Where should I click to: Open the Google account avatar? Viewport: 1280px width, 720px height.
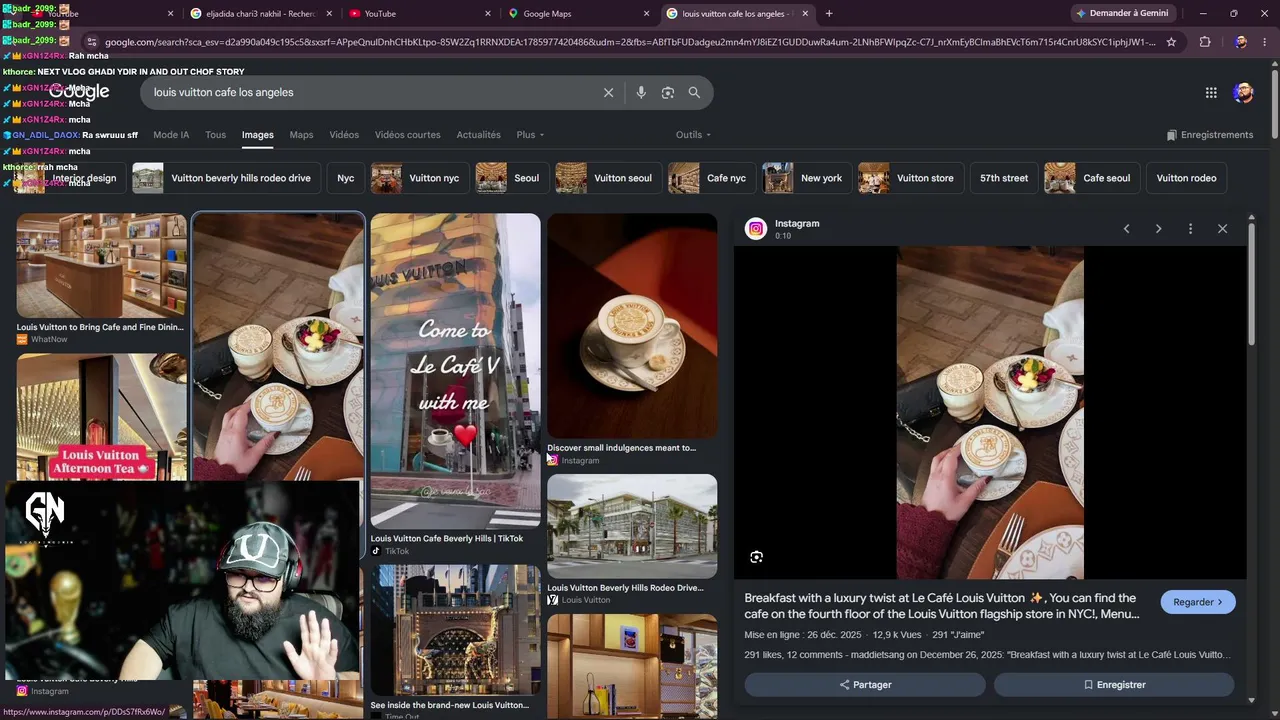click(1243, 92)
